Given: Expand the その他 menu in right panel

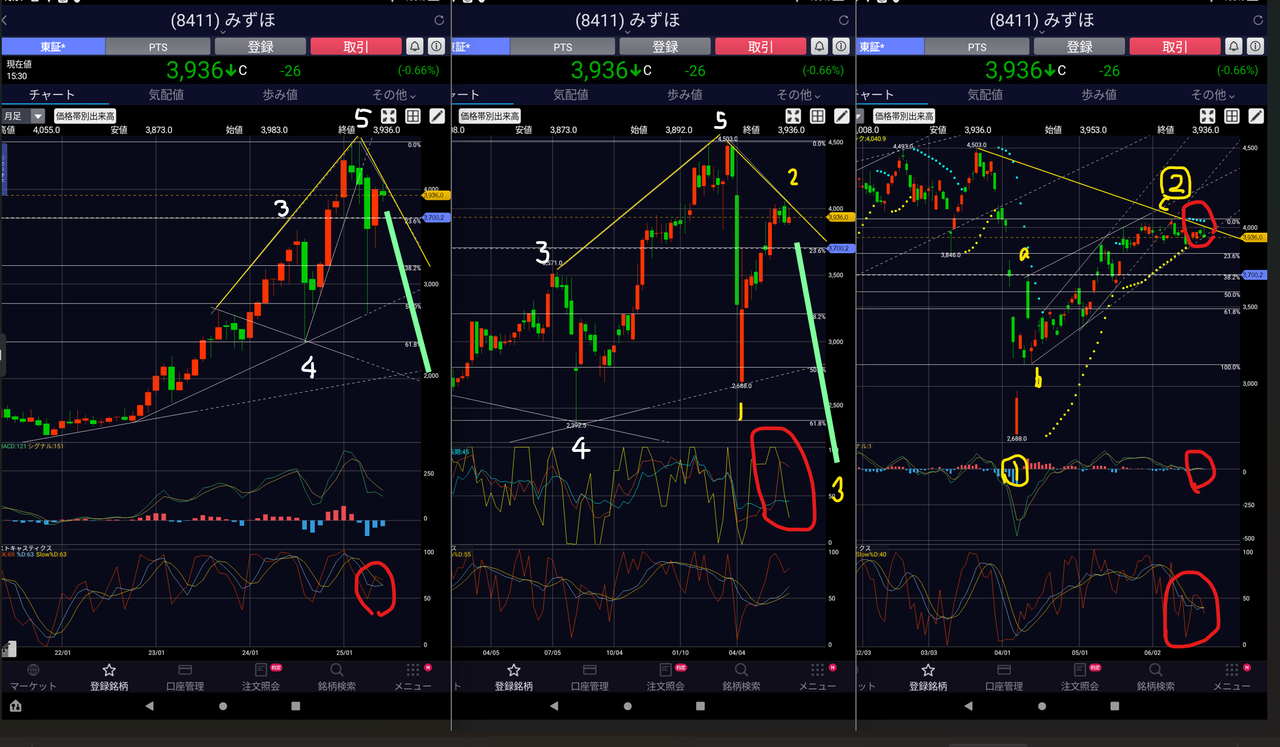Looking at the screenshot, I should (x=1214, y=94).
